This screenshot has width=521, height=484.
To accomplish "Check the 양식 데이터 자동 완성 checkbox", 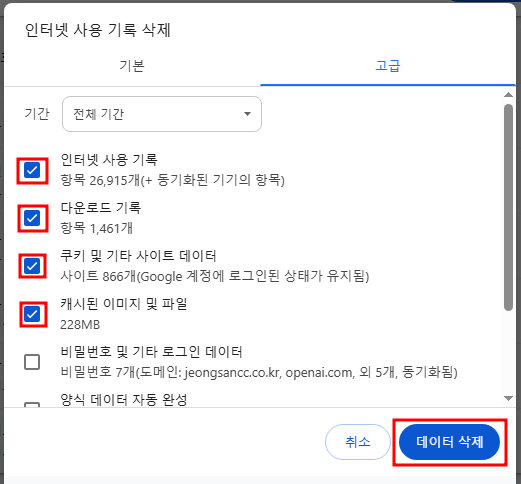I will click(x=32, y=405).
